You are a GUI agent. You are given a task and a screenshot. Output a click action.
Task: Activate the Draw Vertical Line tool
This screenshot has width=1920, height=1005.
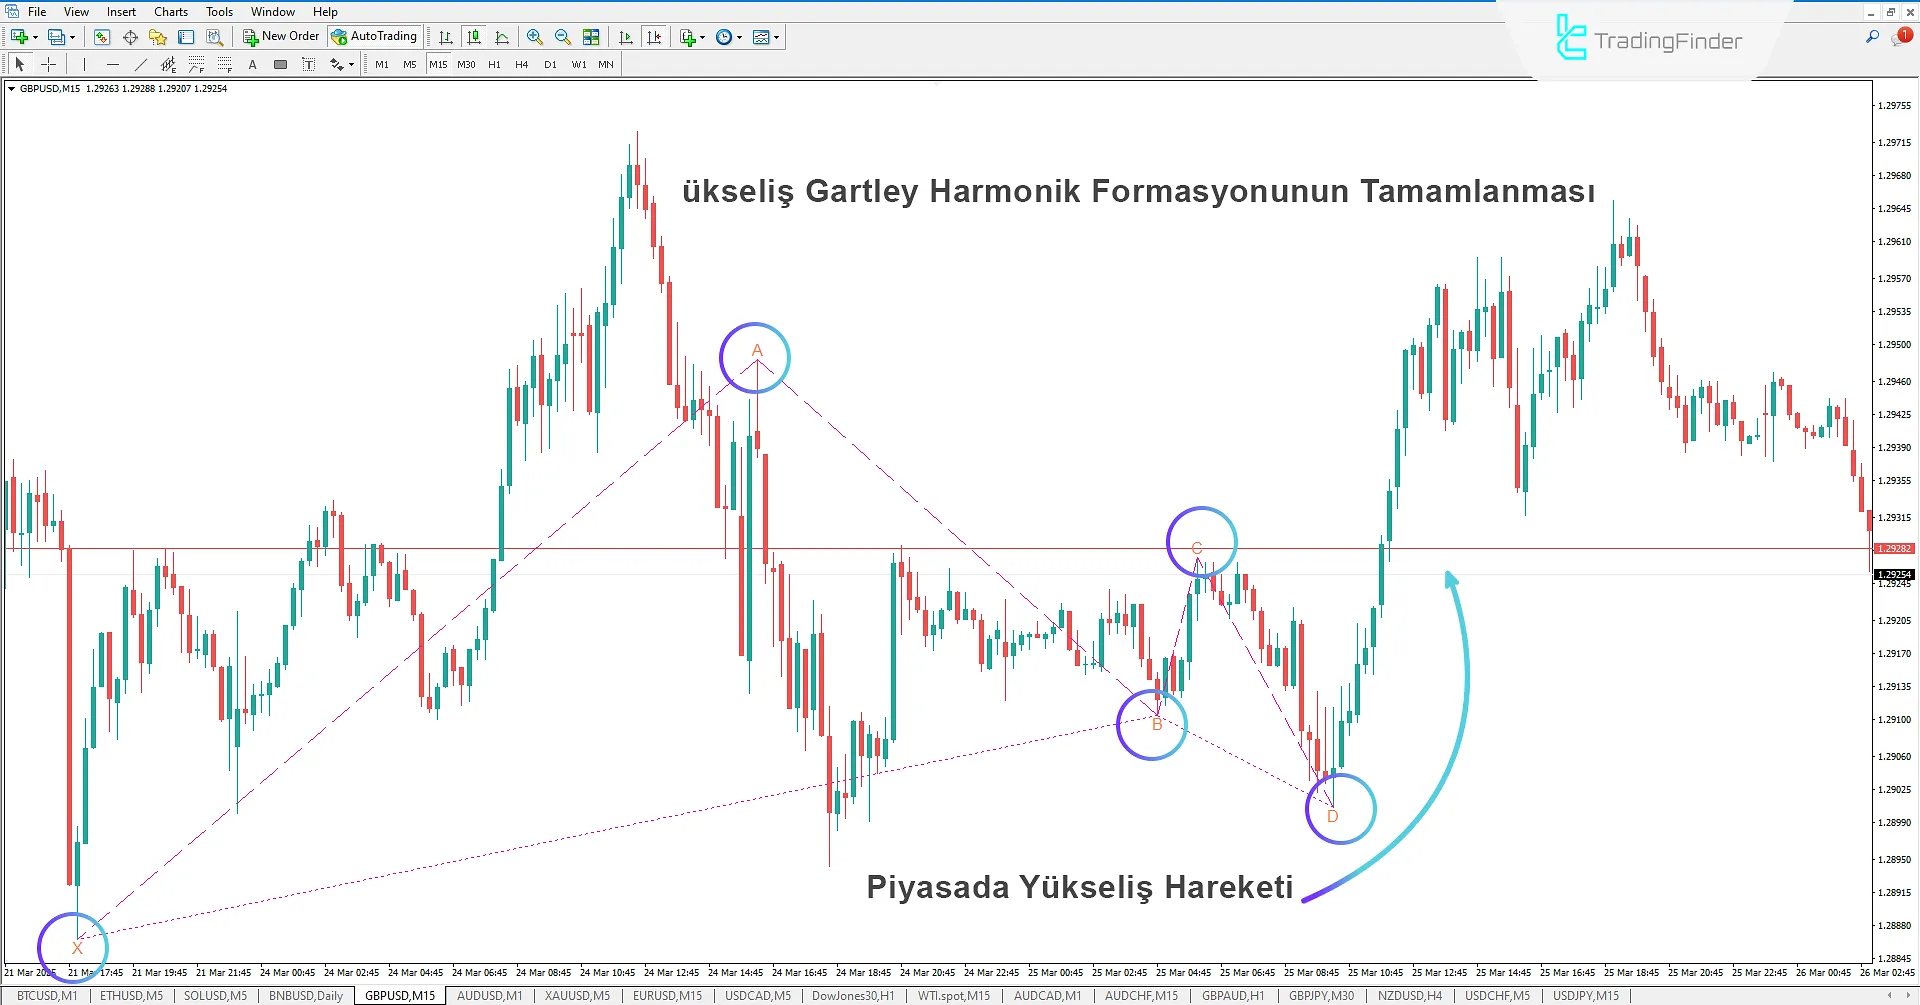[x=84, y=63]
